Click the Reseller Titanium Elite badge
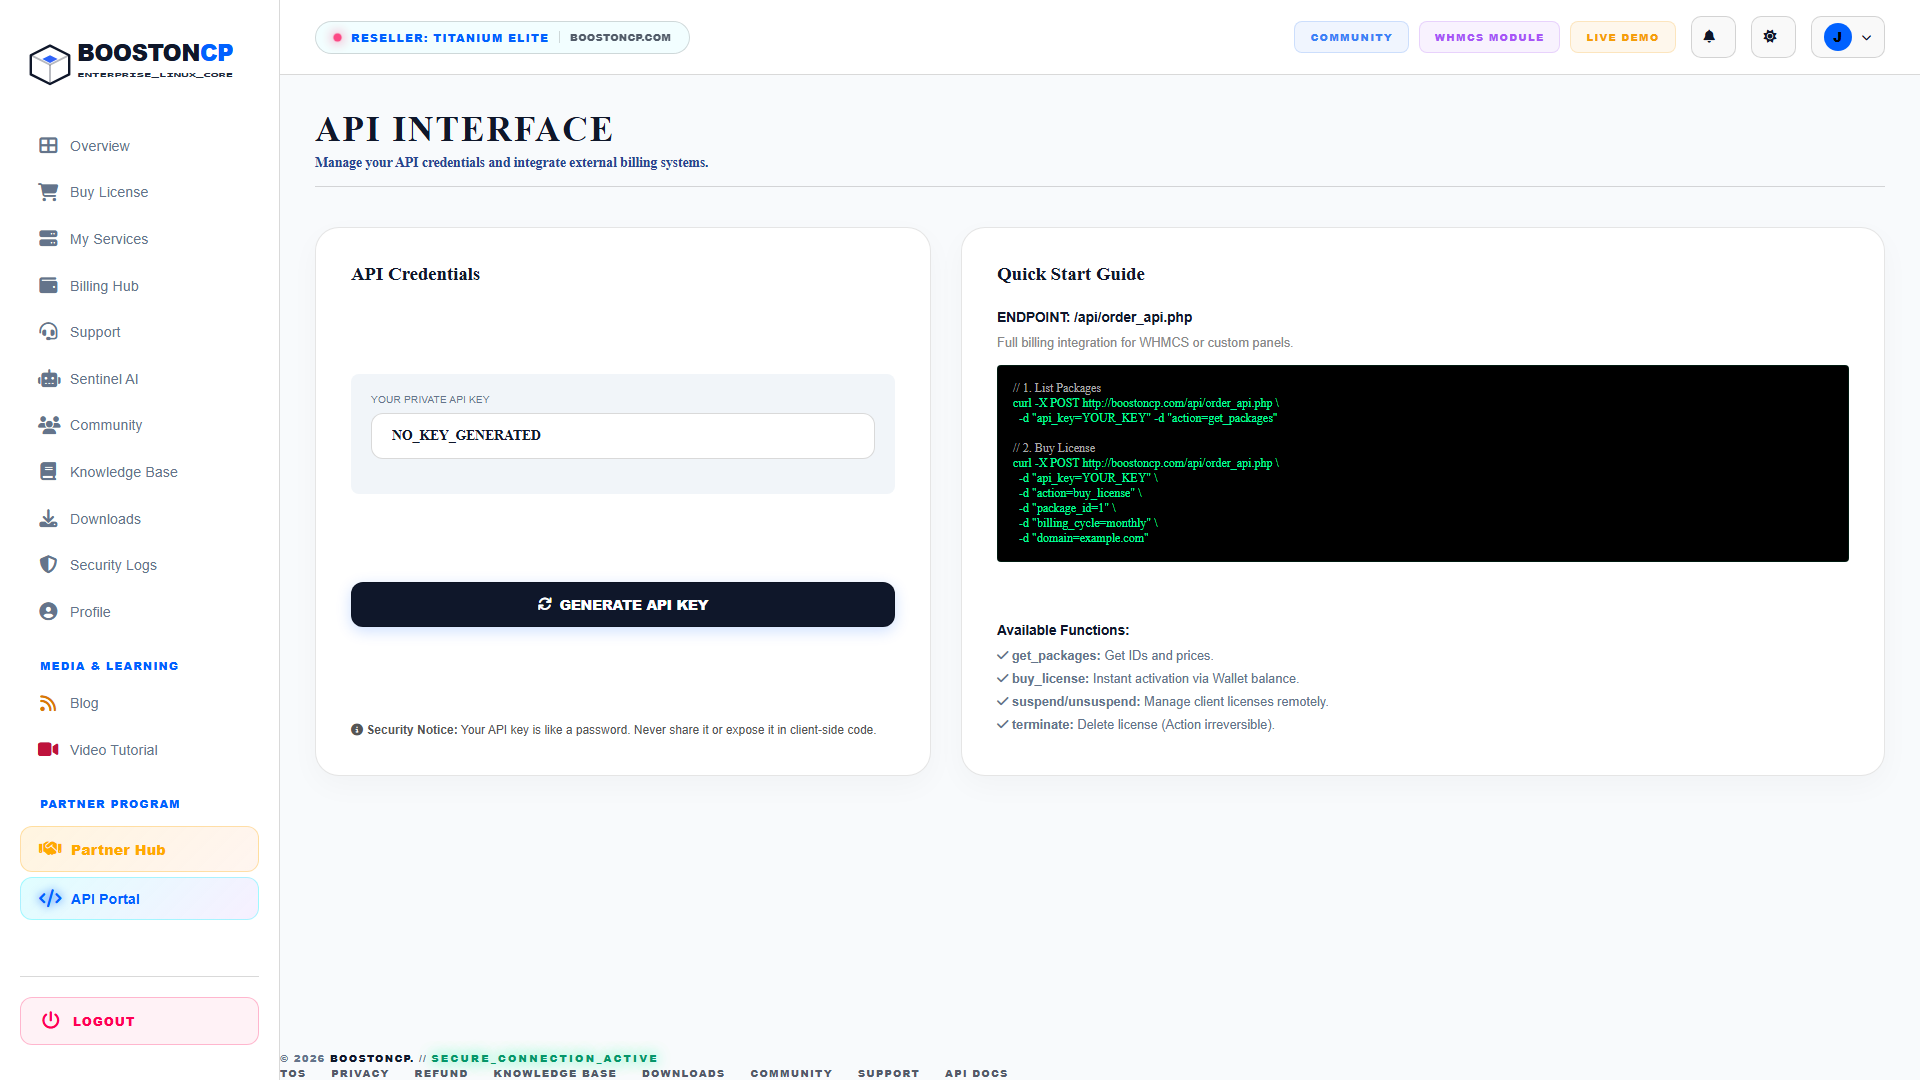The width and height of the screenshot is (1920, 1080). 502,37
